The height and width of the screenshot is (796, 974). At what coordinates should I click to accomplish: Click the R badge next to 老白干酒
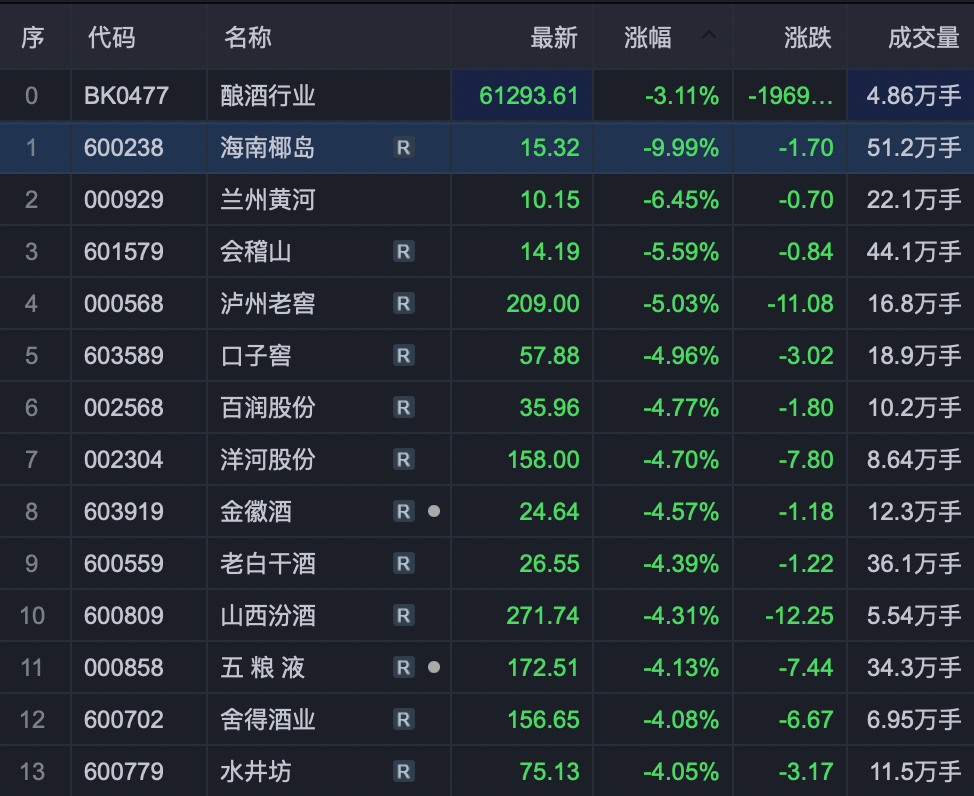[x=403, y=564]
